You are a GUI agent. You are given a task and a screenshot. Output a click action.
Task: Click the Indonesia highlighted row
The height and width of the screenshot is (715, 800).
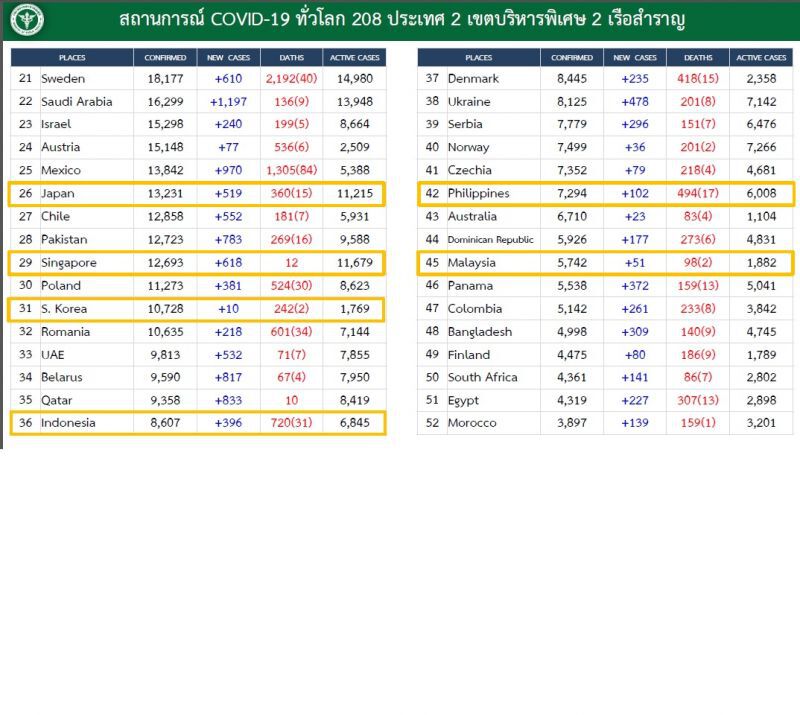click(x=197, y=423)
